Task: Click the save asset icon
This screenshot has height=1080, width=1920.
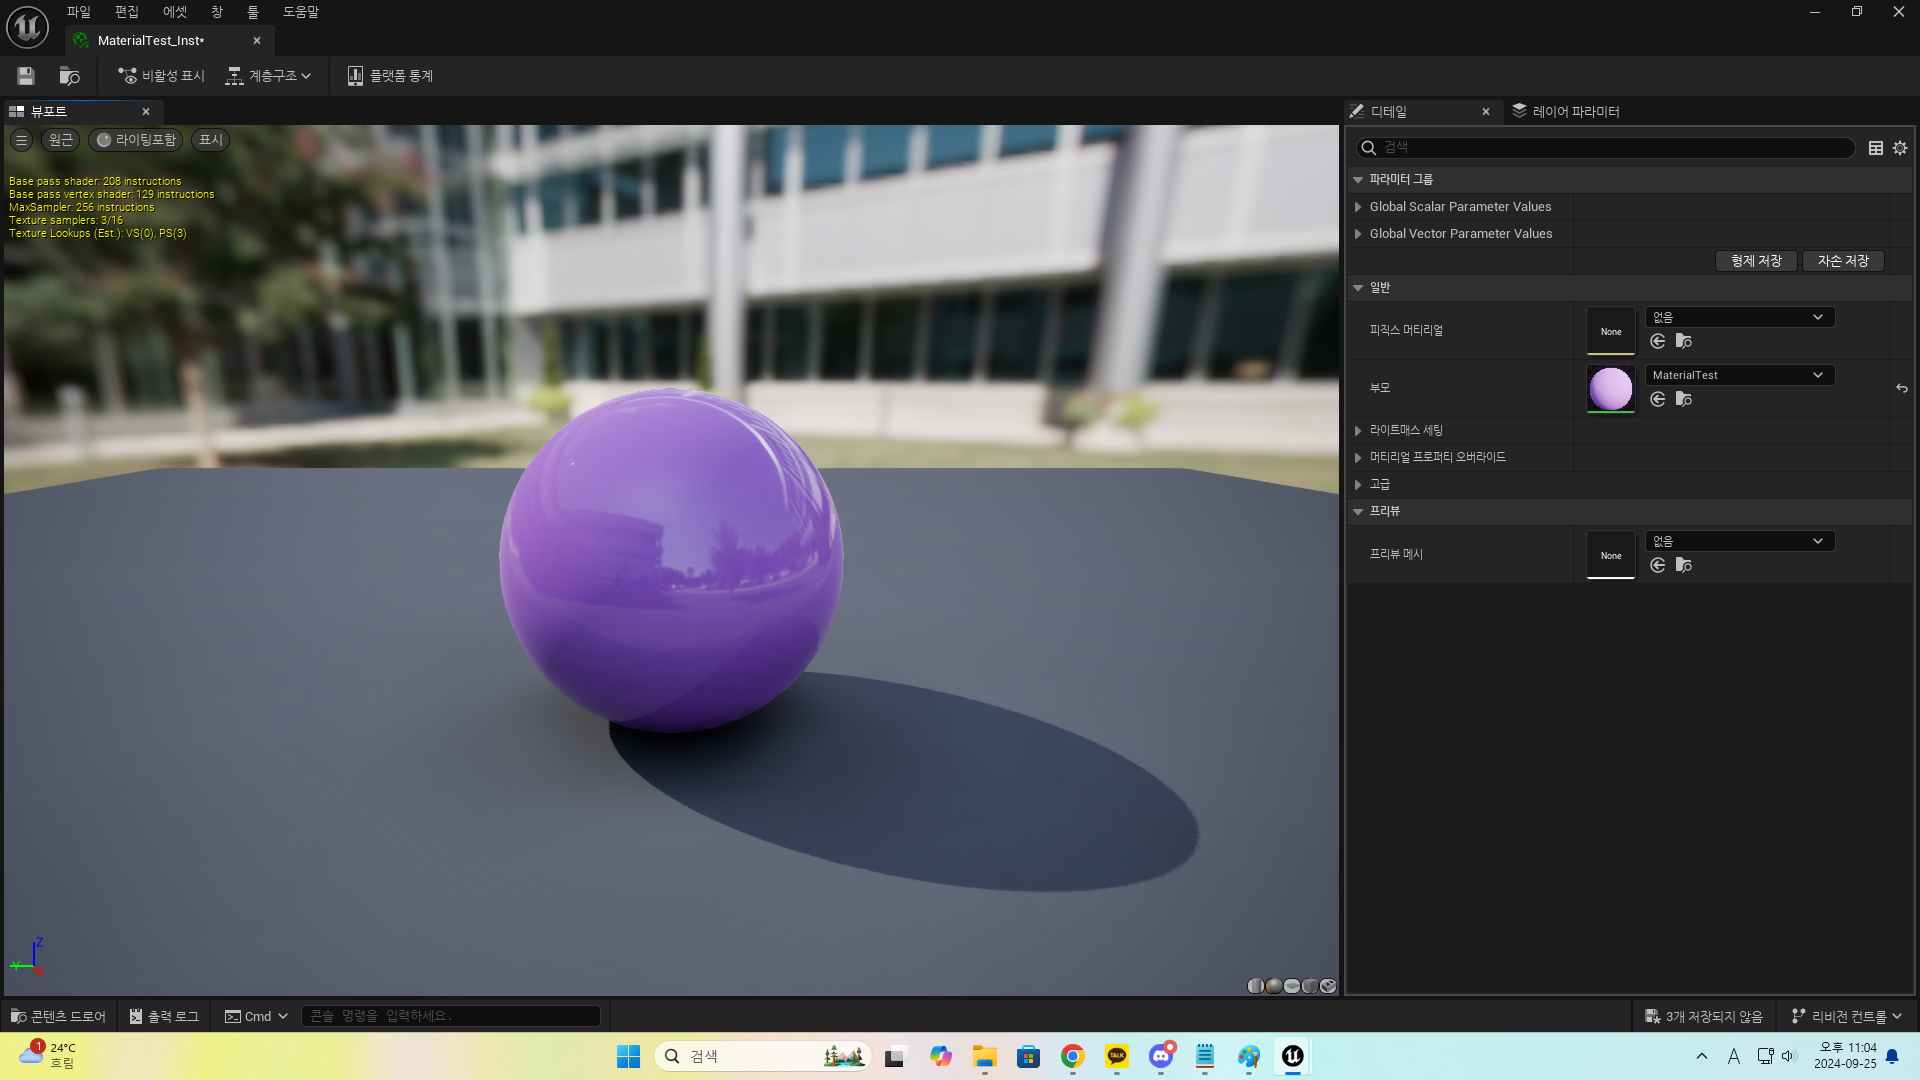Action: click(26, 76)
